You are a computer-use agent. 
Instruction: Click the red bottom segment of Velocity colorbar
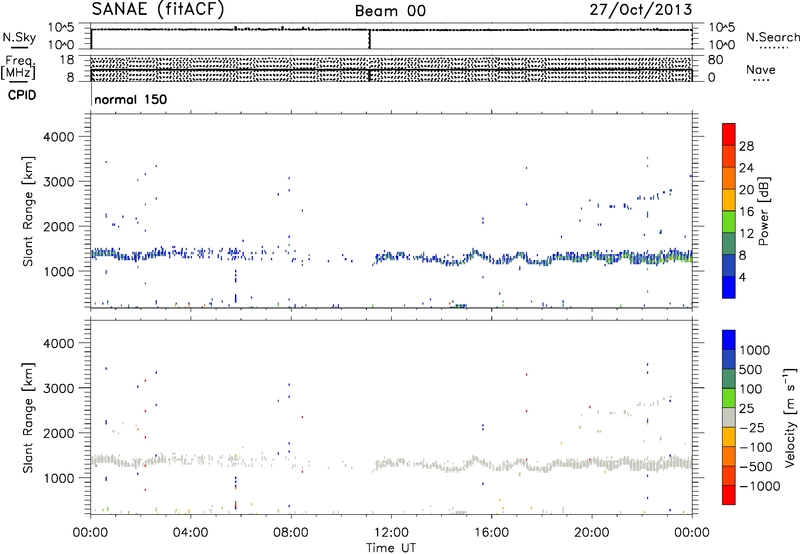click(729, 495)
